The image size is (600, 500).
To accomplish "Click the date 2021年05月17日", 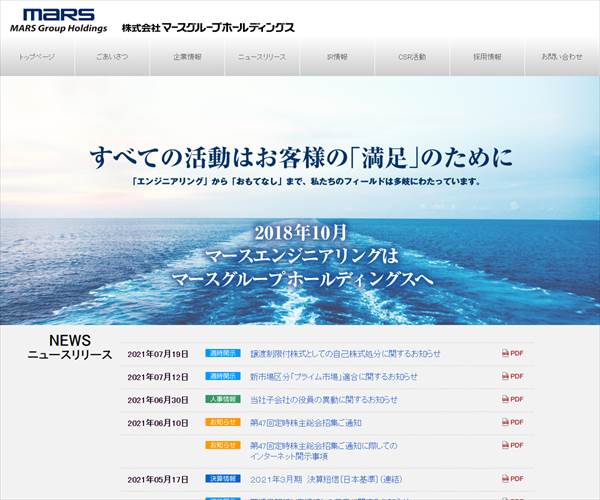I will 158,479.
